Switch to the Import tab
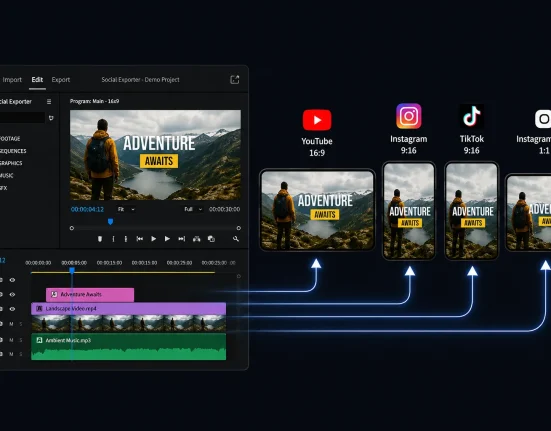 pyautogui.click(x=12, y=80)
